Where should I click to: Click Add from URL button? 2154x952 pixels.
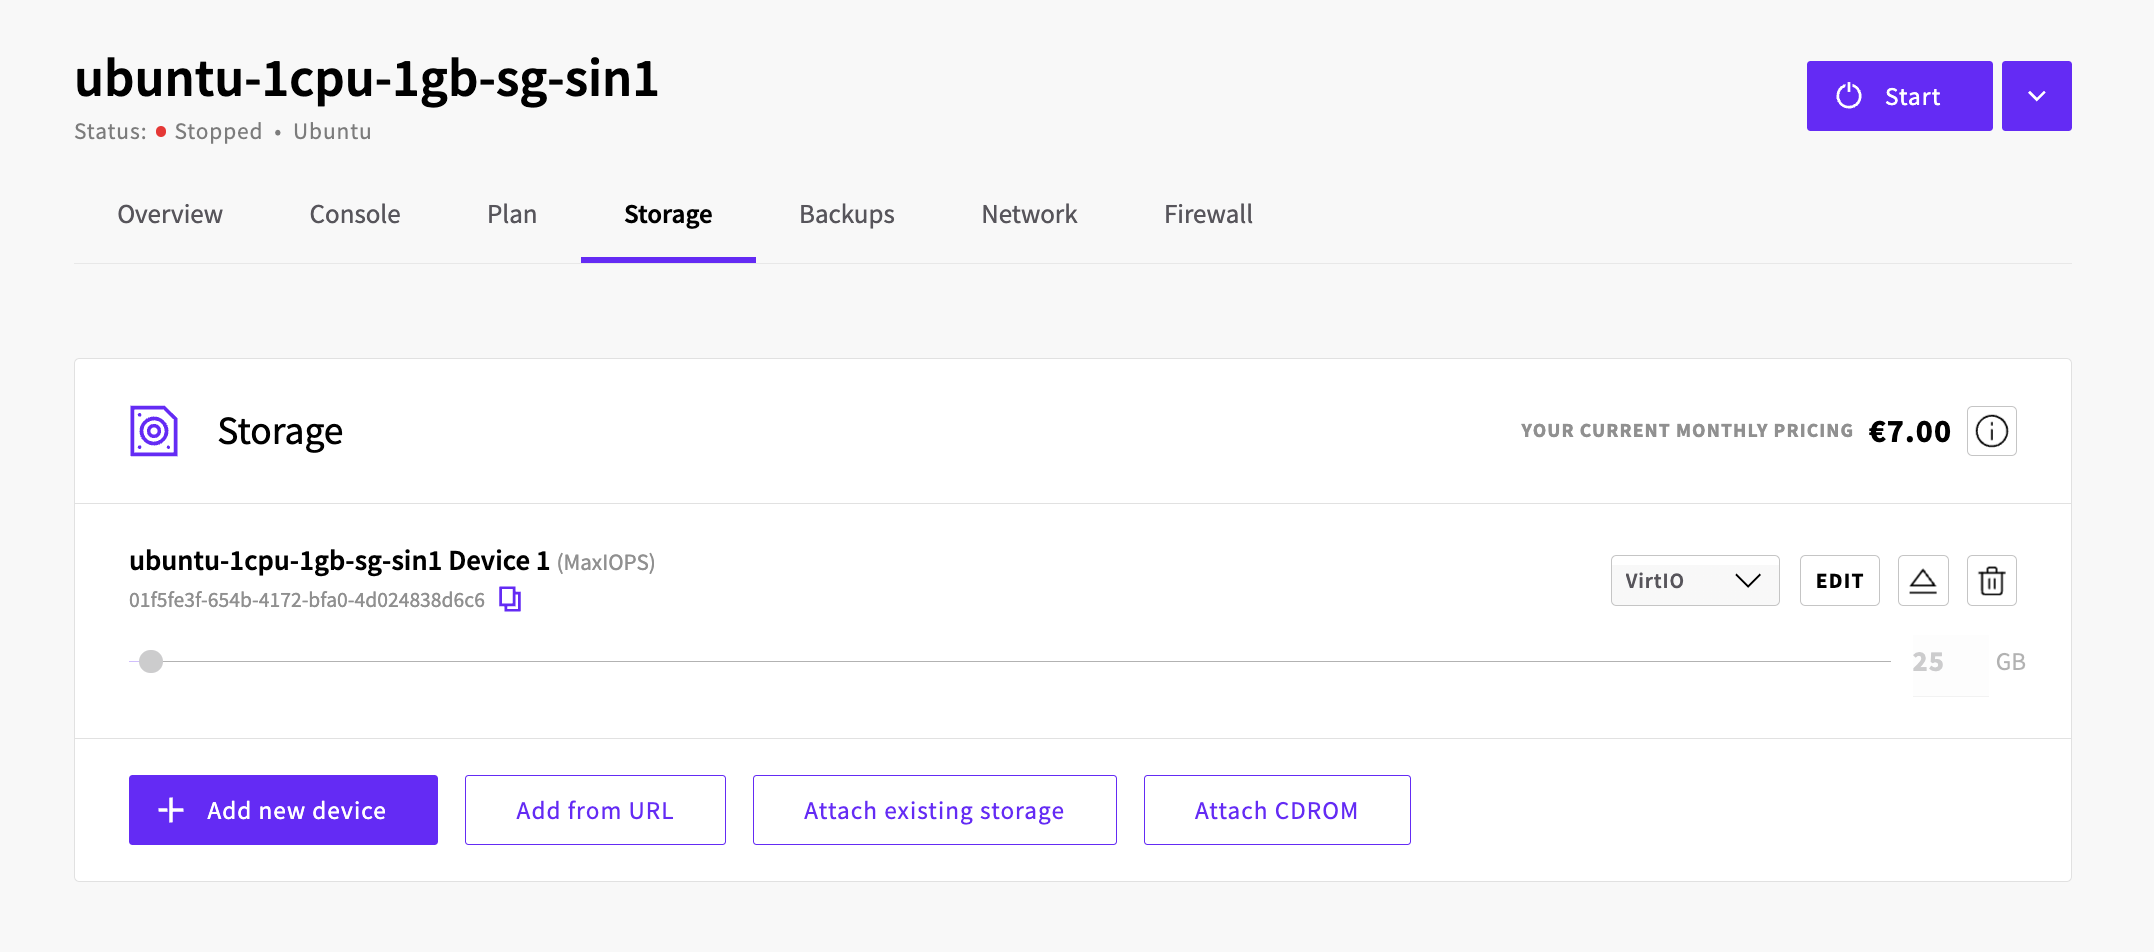pyautogui.click(x=595, y=810)
